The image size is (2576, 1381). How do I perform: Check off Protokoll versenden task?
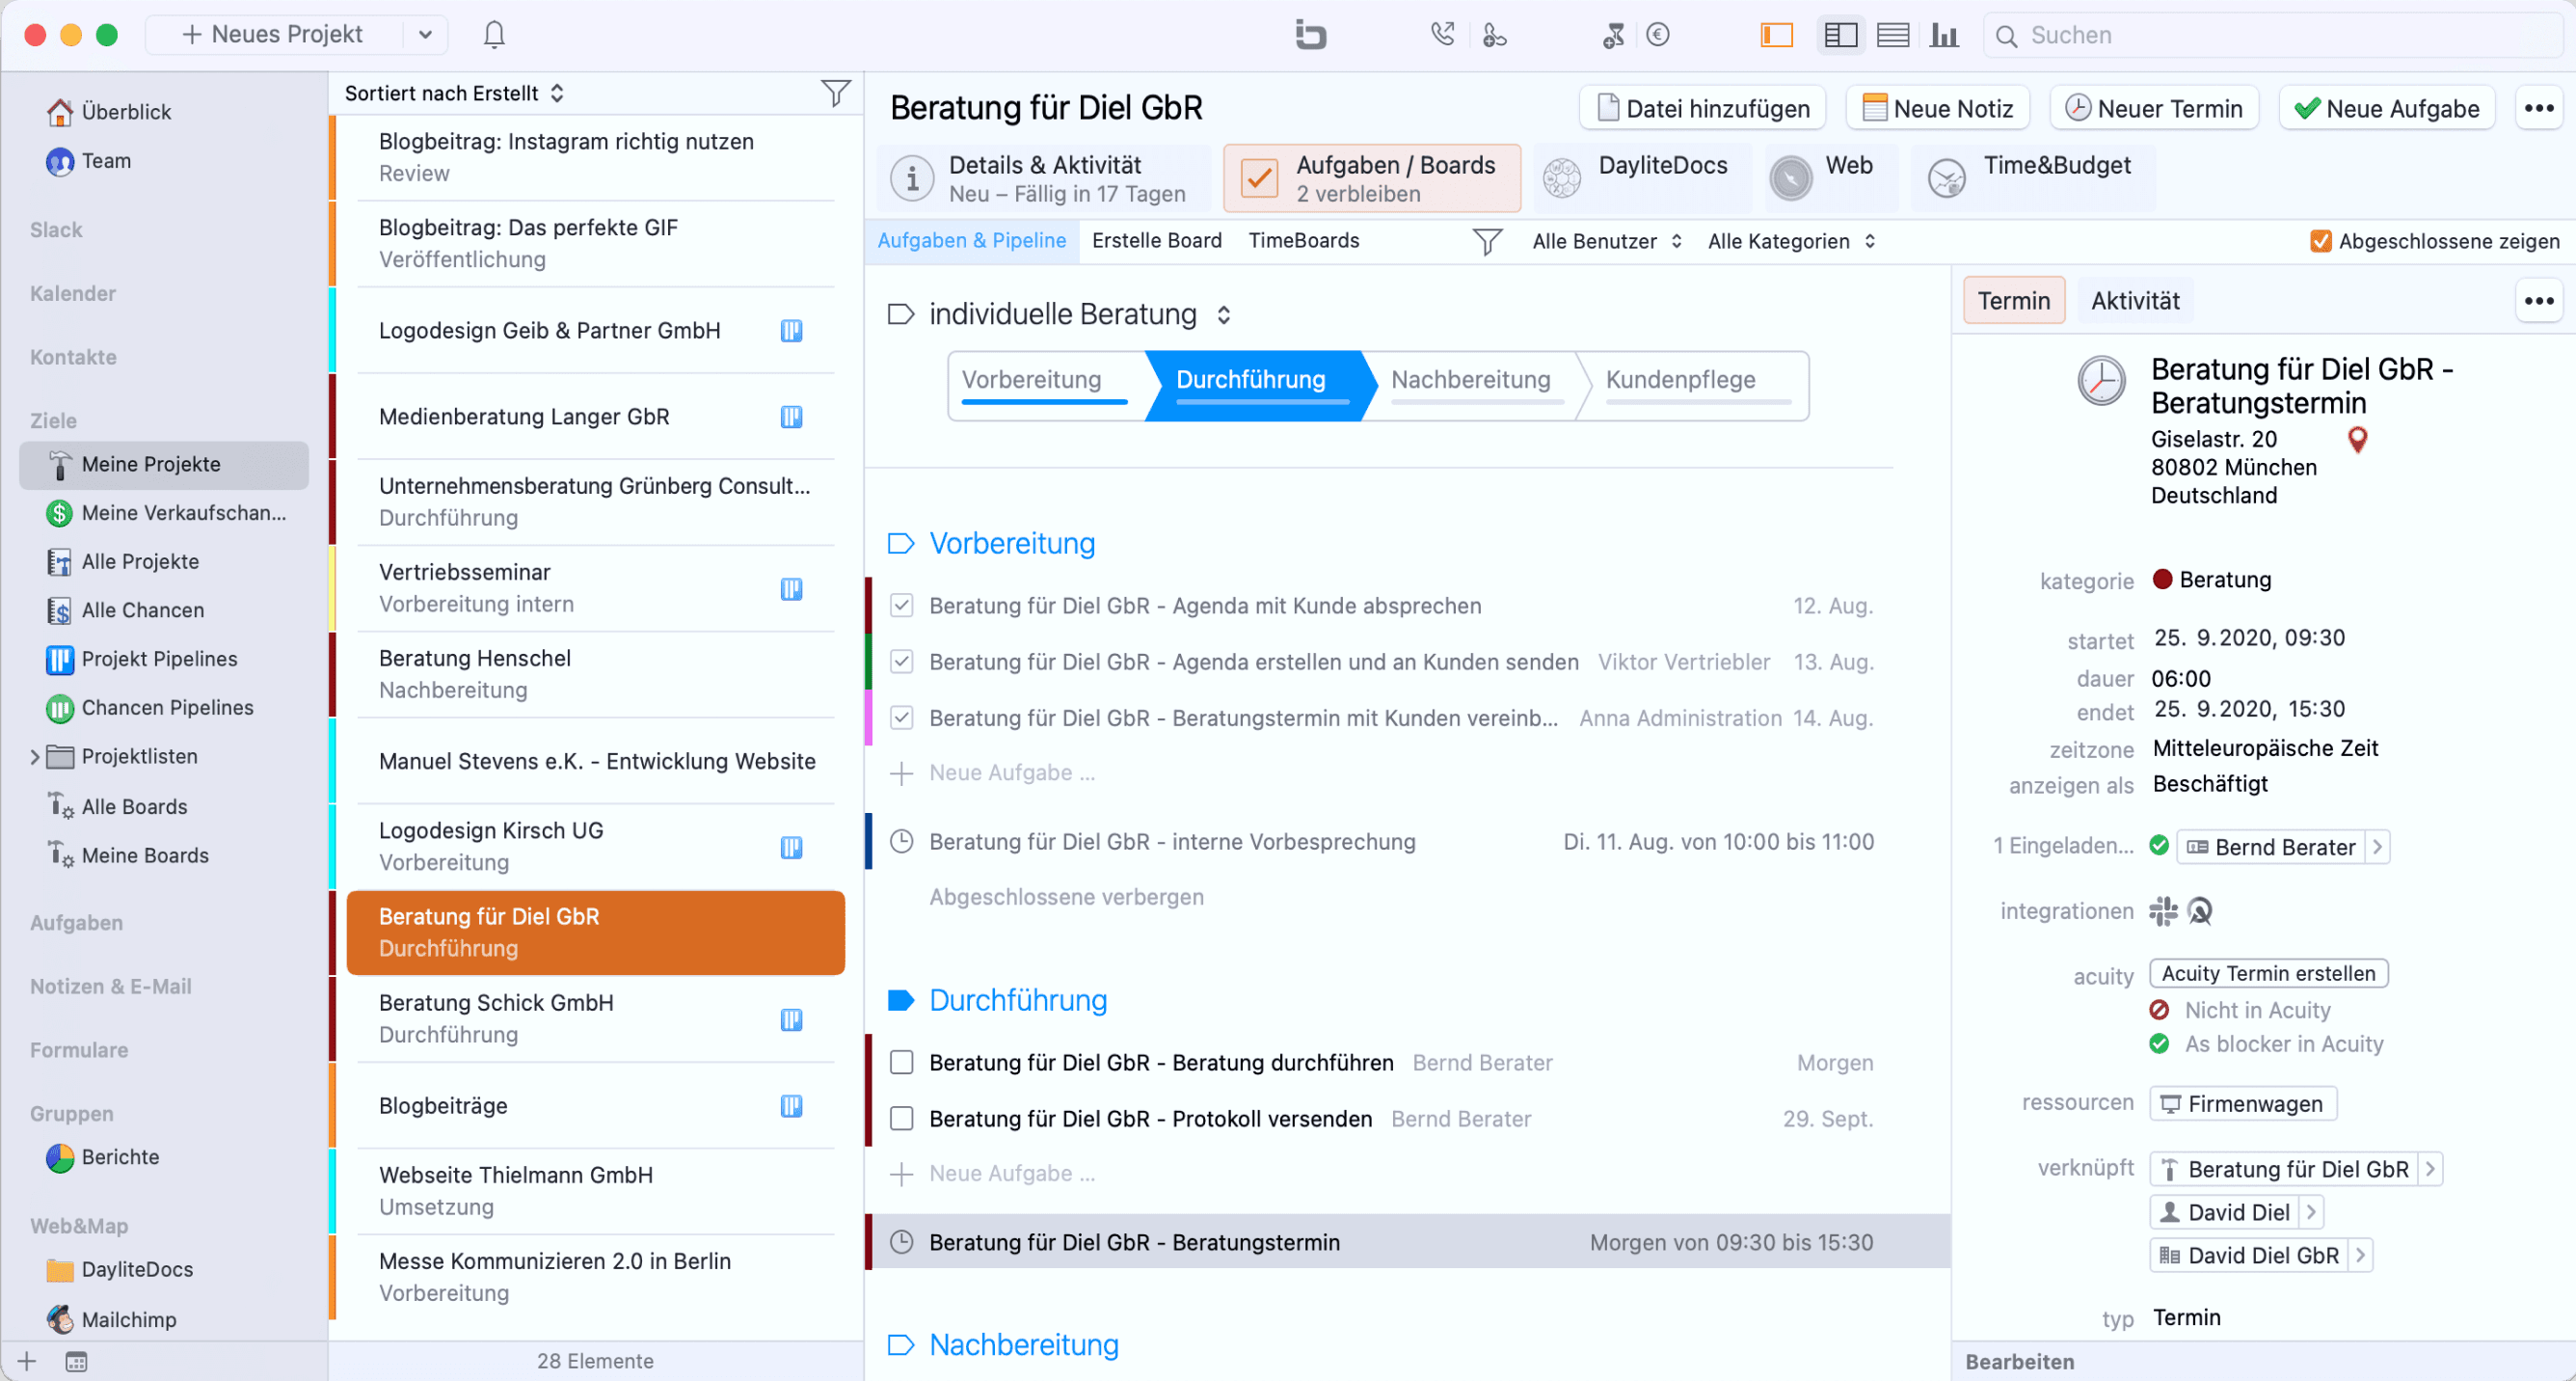tap(902, 1118)
